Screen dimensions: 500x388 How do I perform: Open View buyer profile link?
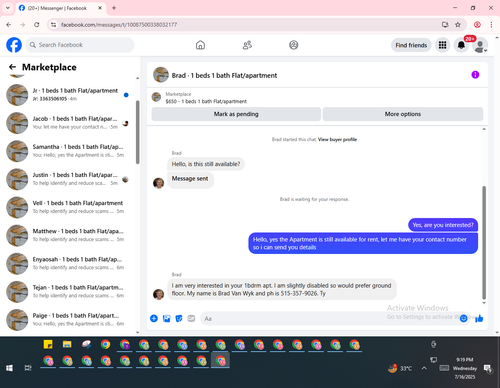337,139
